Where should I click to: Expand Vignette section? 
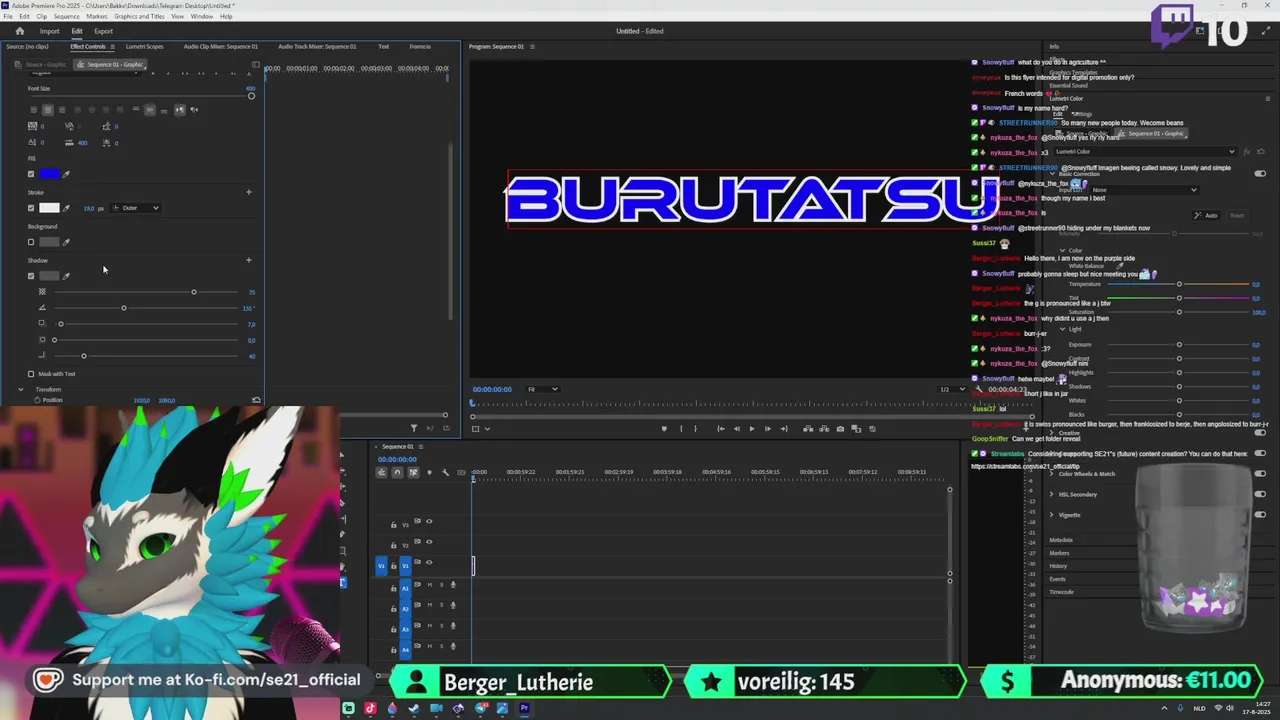coord(1051,515)
